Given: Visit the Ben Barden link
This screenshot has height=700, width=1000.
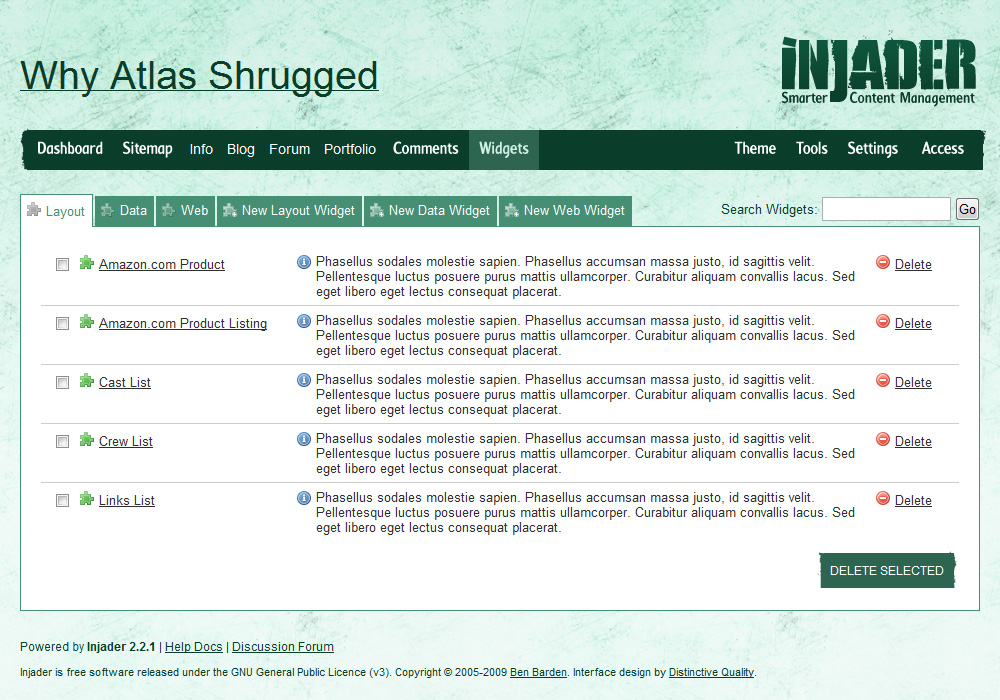Looking at the screenshot, I should (538, 672).
